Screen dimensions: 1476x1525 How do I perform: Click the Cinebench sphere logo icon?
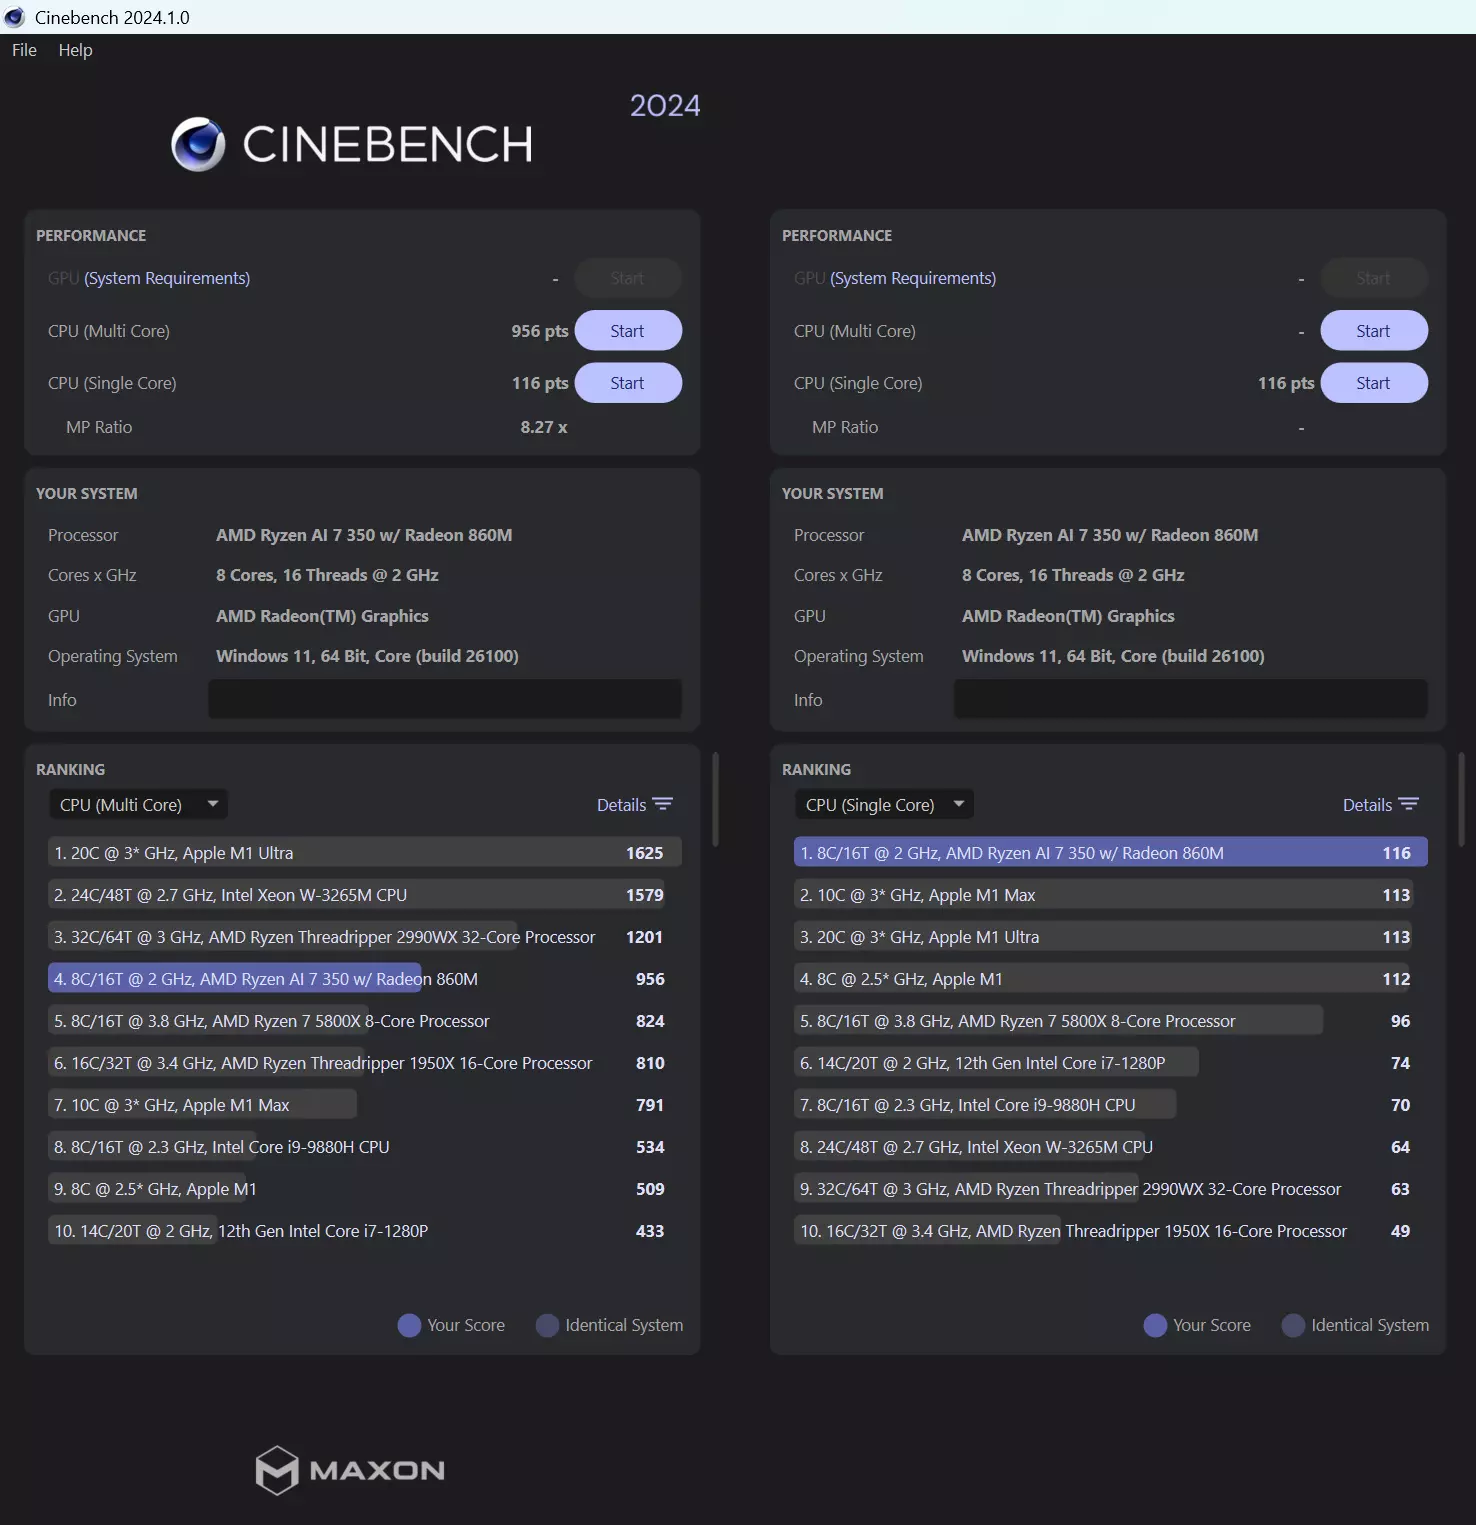(198, 144)
